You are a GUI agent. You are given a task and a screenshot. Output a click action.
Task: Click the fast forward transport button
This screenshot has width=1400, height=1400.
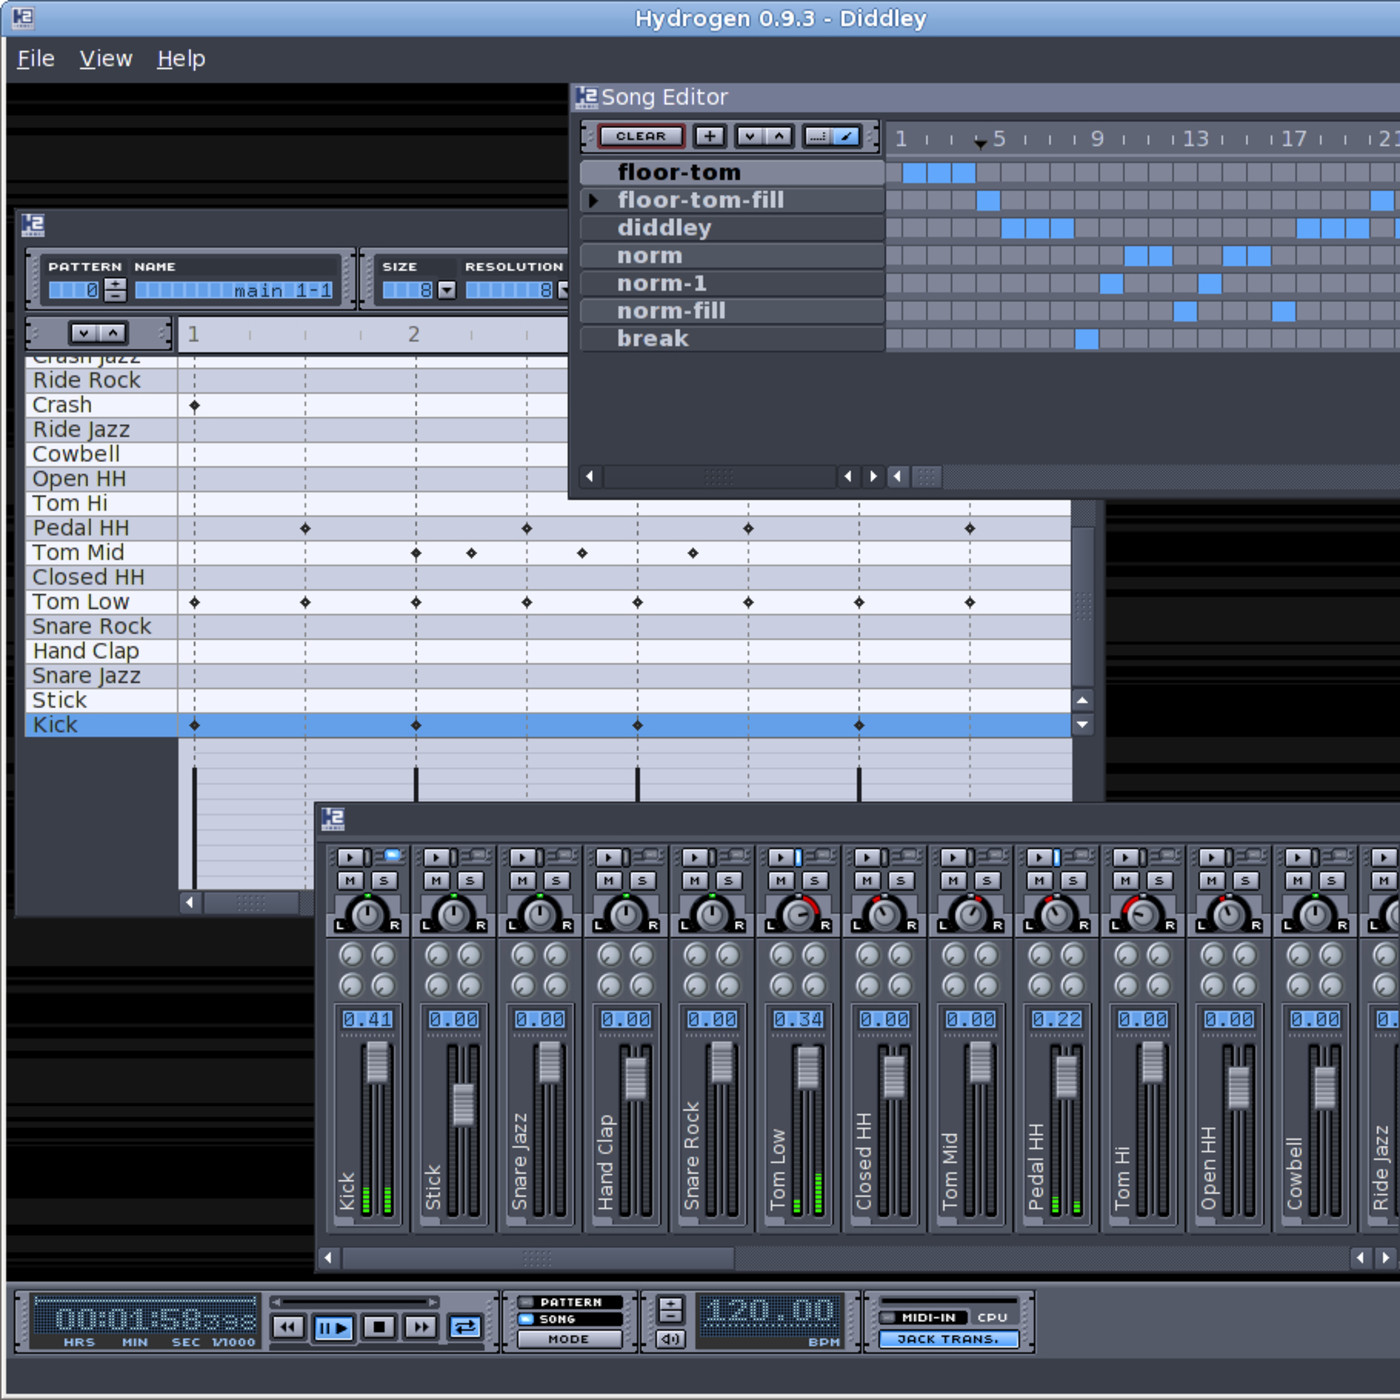tap(421, 1327)
